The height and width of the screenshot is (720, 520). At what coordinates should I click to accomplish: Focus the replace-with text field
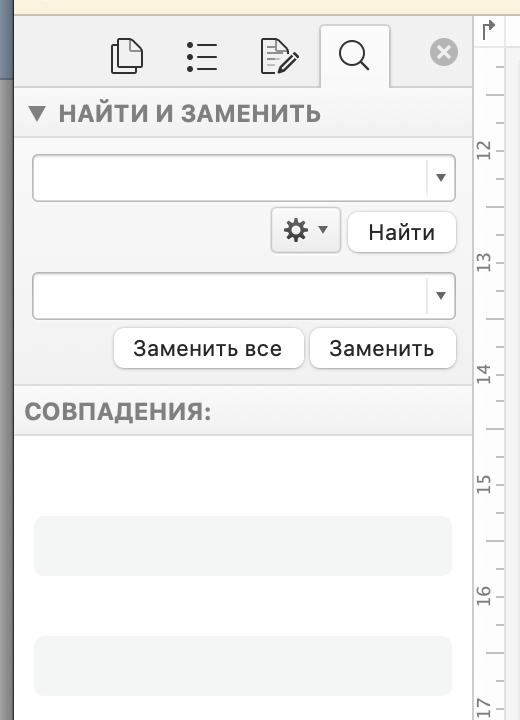(230, 296)
